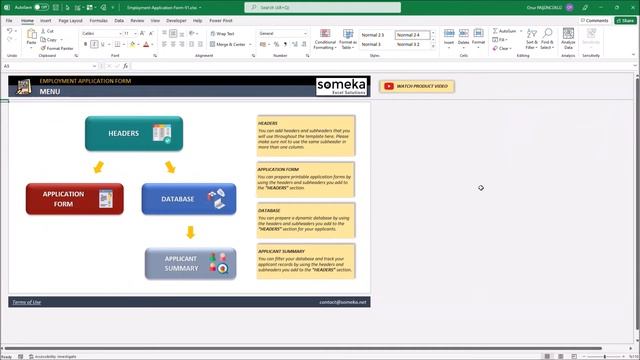Click Decrease Font Size icon

point(151,33)
